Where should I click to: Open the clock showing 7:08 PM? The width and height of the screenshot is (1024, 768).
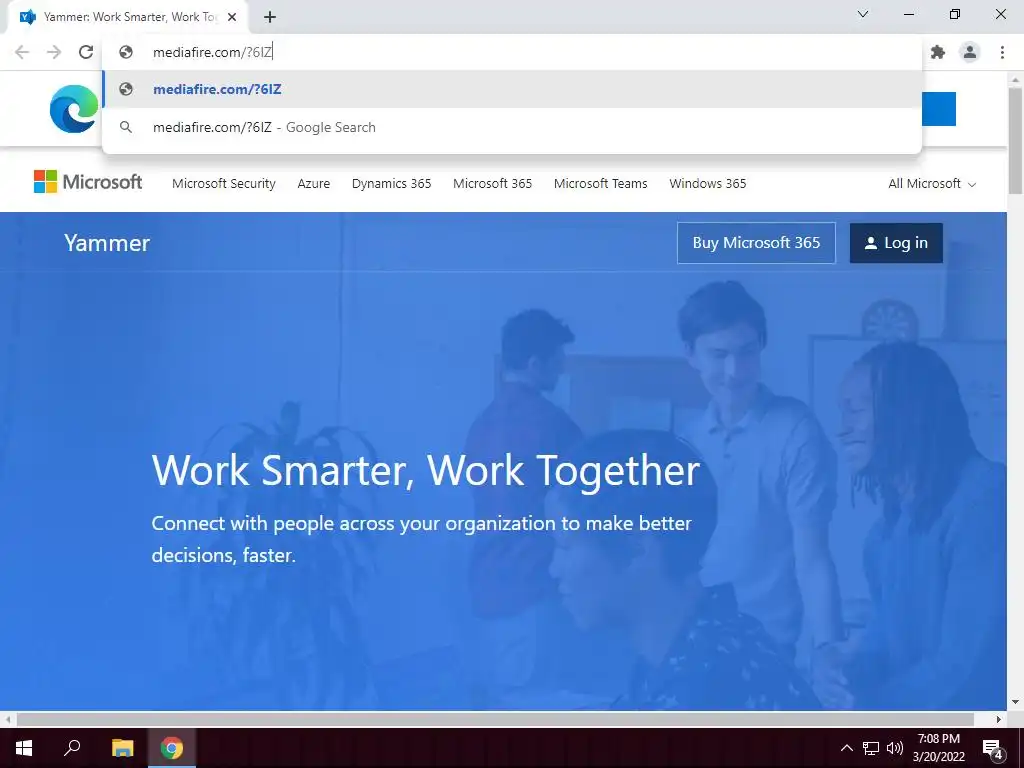click(x=938, y=748)
